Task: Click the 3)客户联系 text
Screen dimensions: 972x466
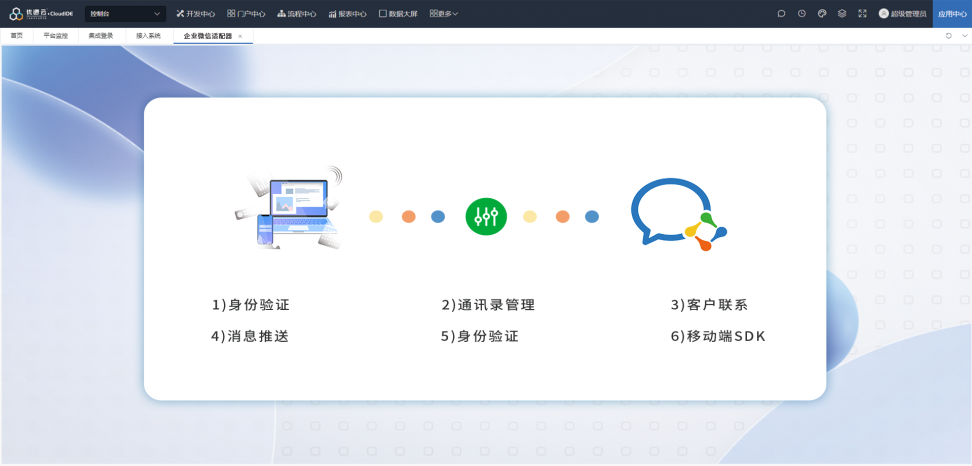Action: point(709,305)
